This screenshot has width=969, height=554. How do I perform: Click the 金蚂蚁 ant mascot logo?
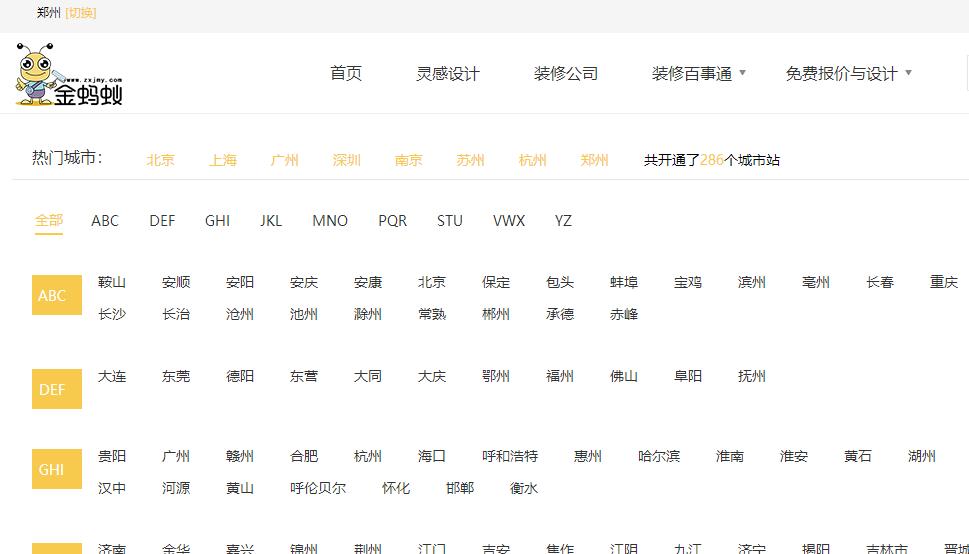coord(68,76)
